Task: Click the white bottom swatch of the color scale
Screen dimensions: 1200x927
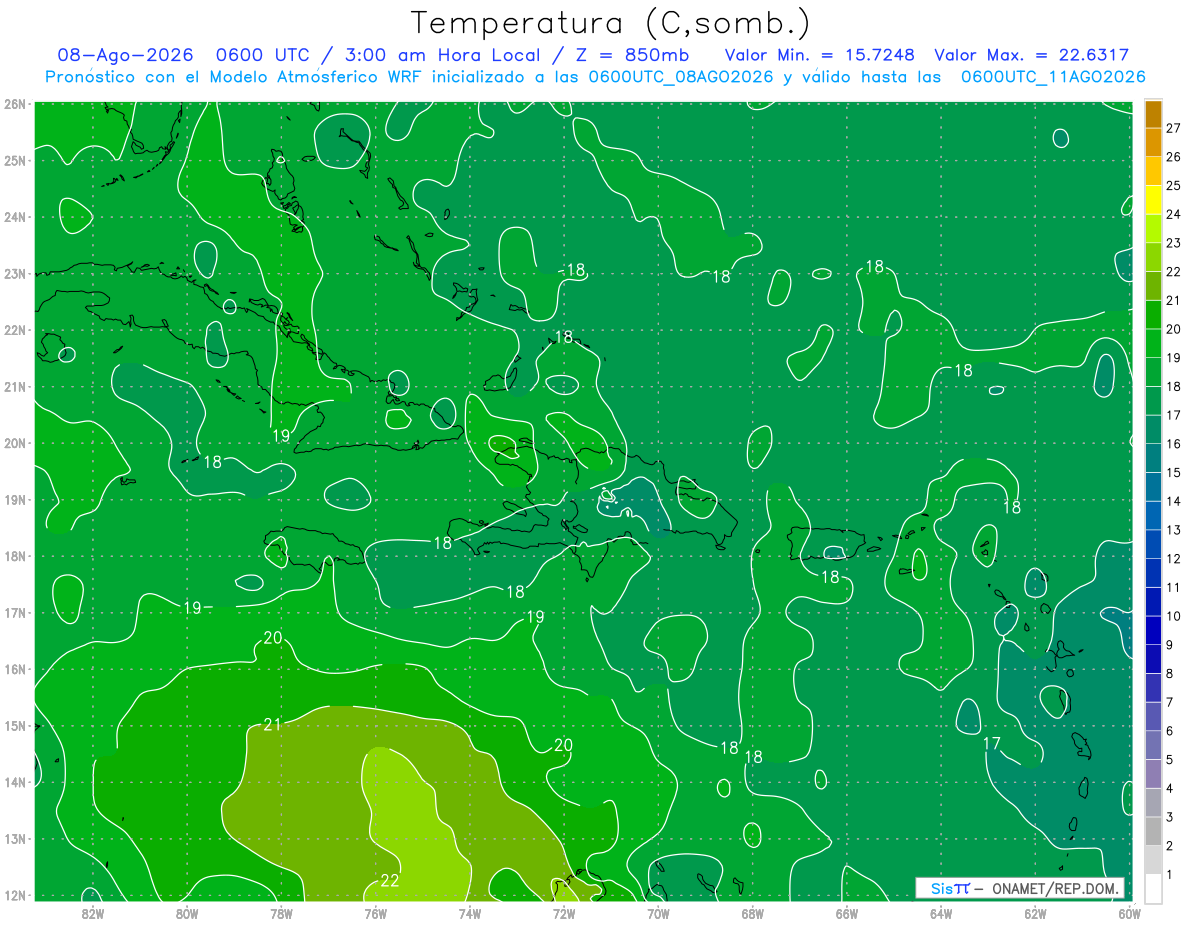Action: click(1154, 887)
